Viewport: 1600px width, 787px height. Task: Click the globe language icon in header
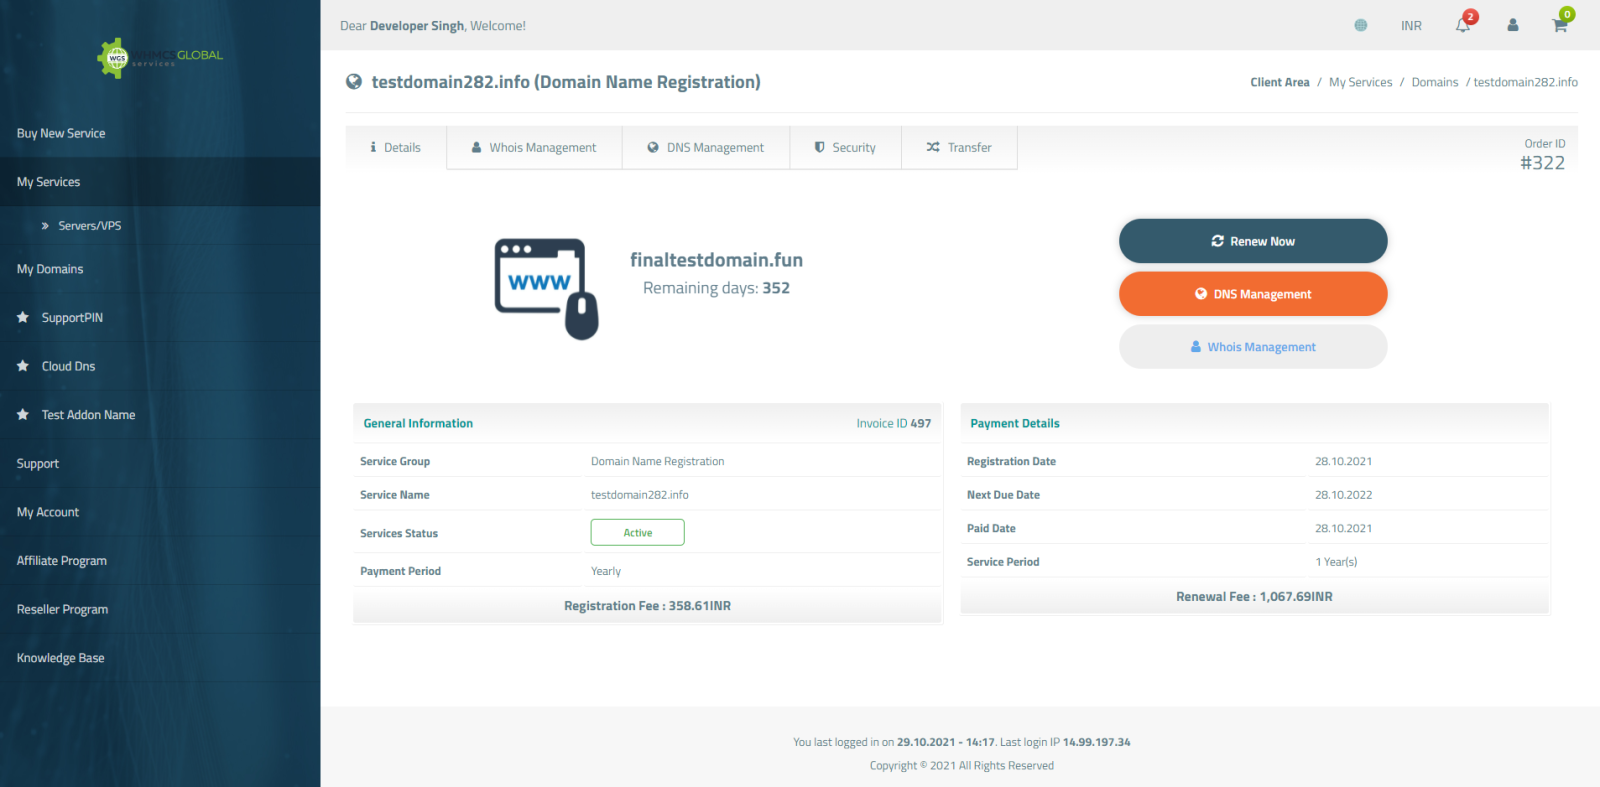[1361, 25]
